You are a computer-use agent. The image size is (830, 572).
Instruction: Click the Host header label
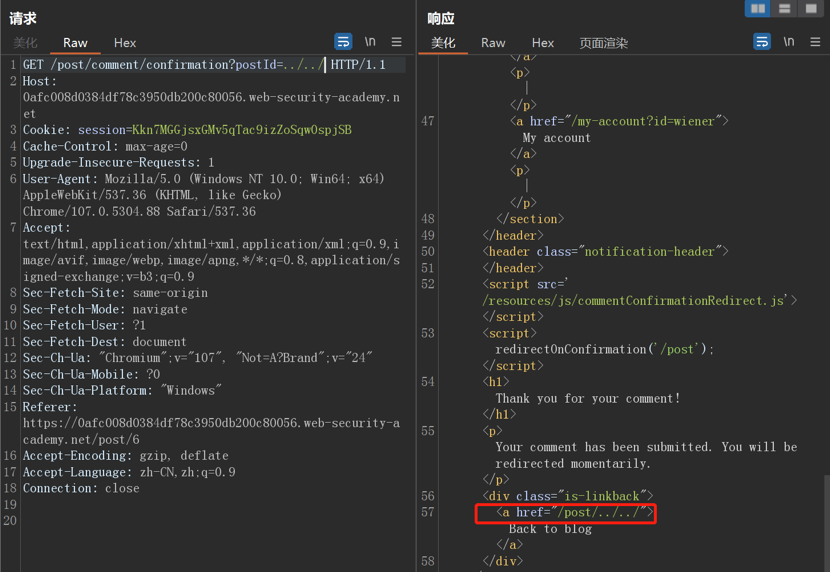(x=39, y=81)
